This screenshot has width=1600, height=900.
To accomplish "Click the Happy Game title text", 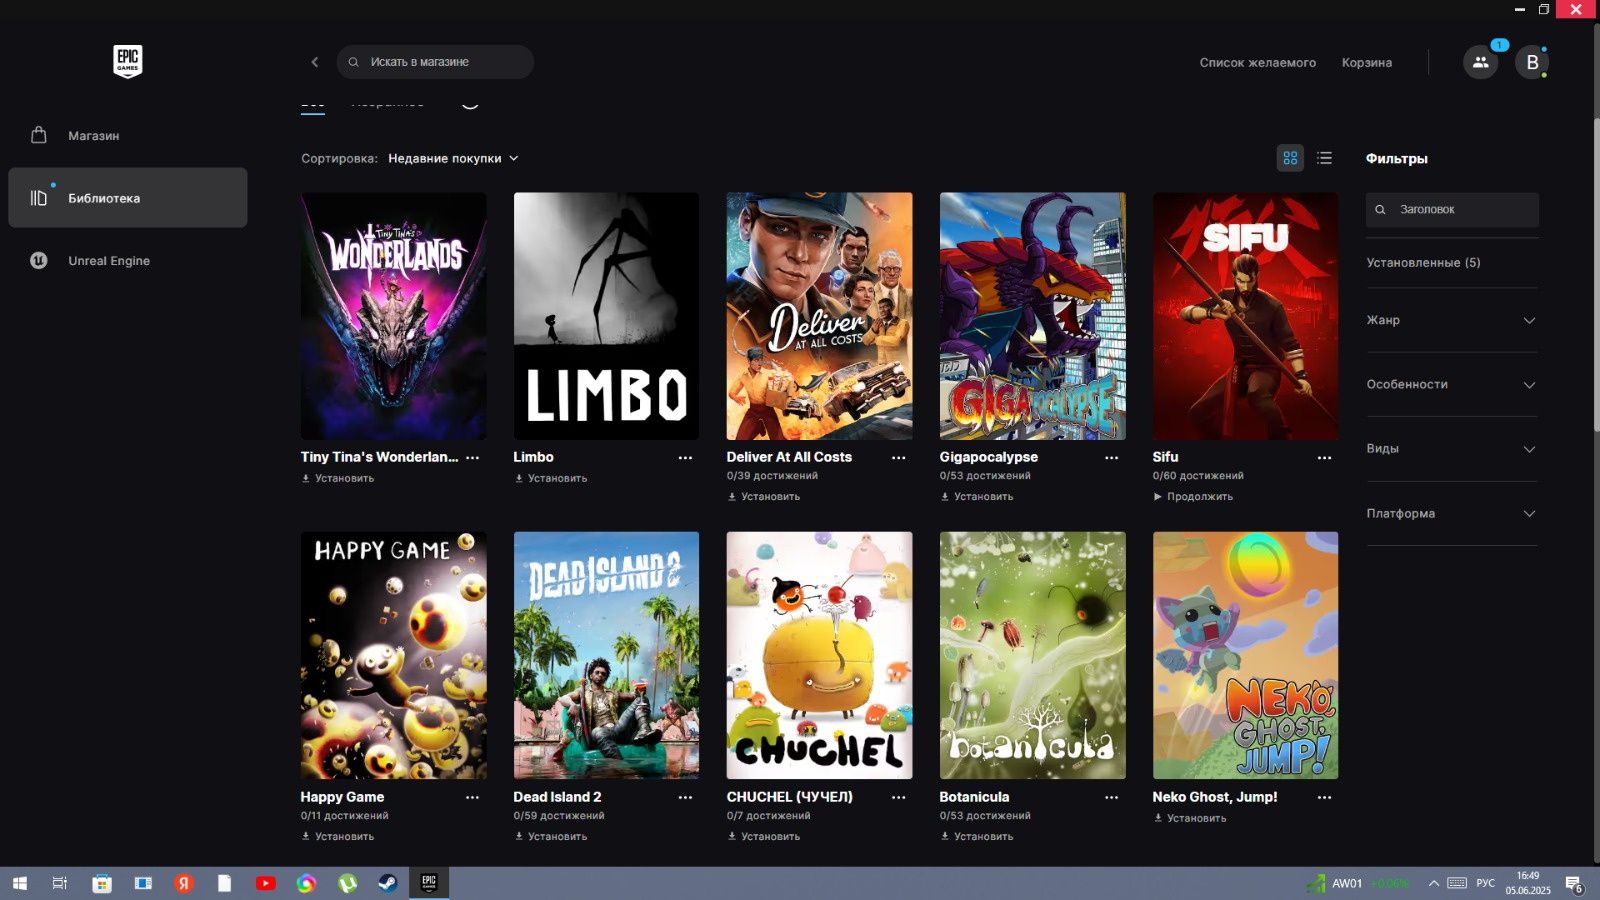I will tap(342, 797).
